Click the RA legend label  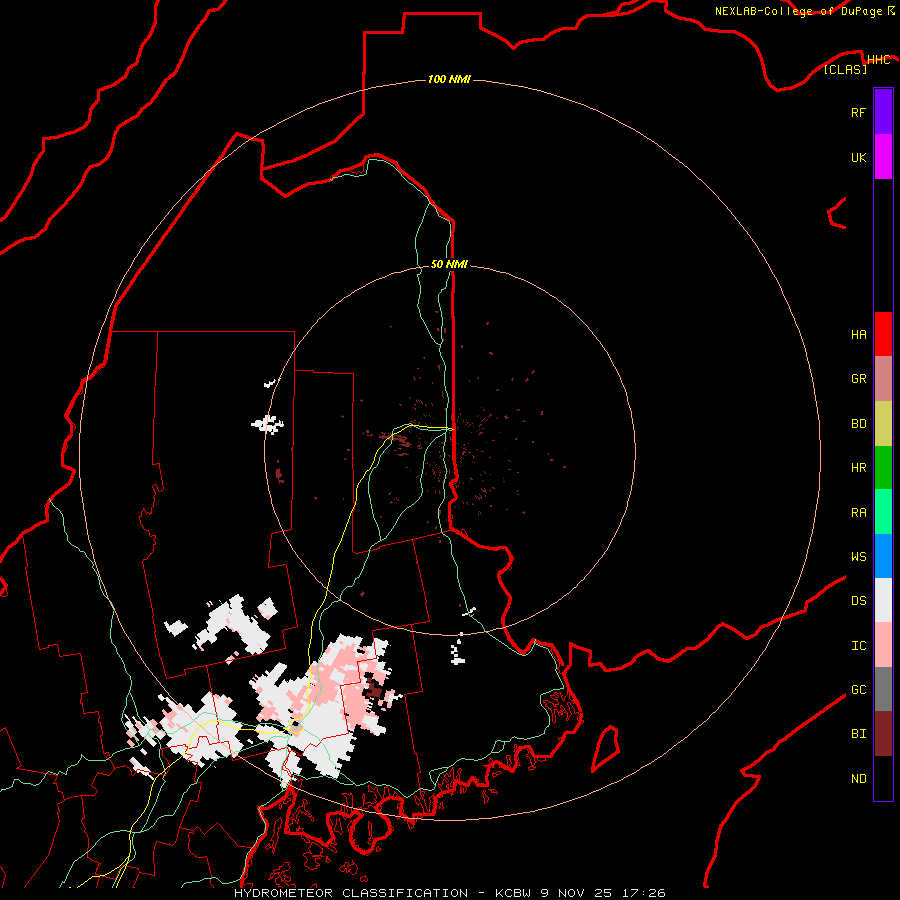click(858, 513)
